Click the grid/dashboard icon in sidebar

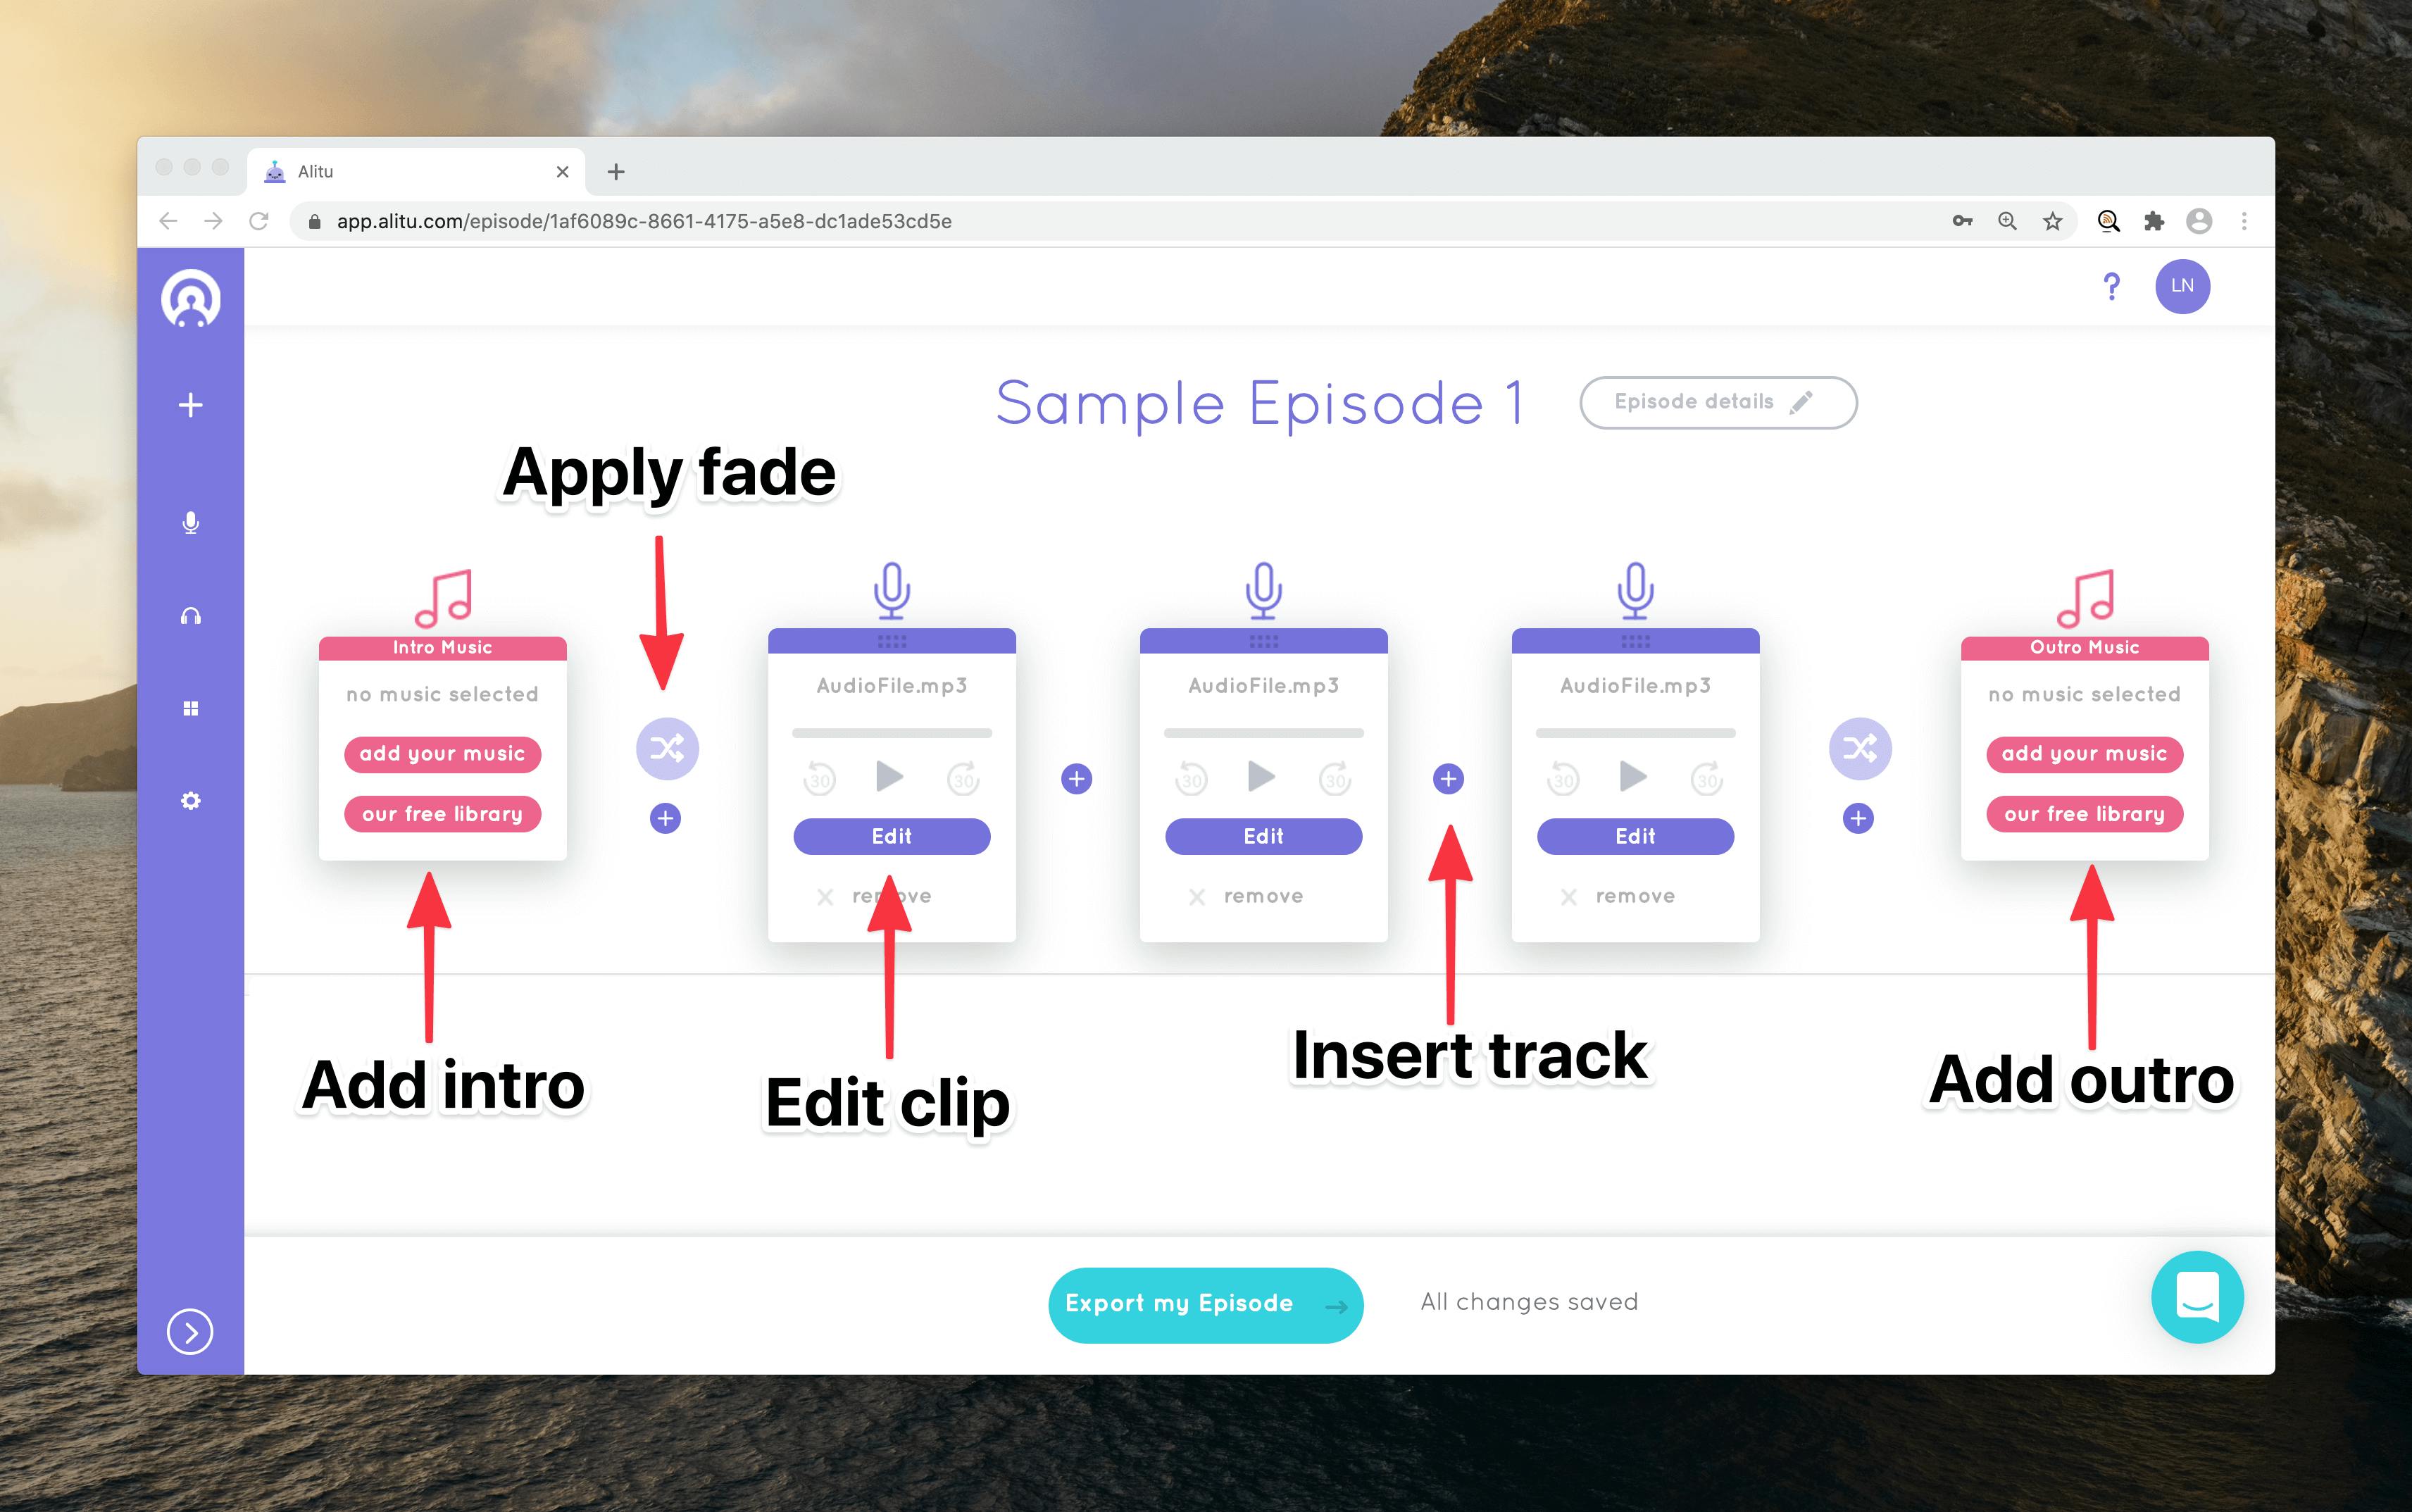point(190,707)
